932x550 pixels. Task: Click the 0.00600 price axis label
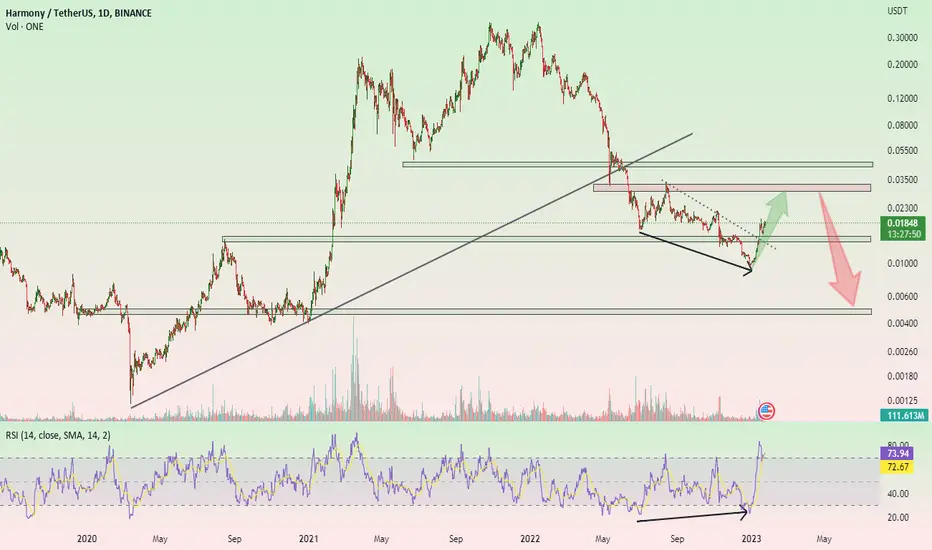(902, 297)
